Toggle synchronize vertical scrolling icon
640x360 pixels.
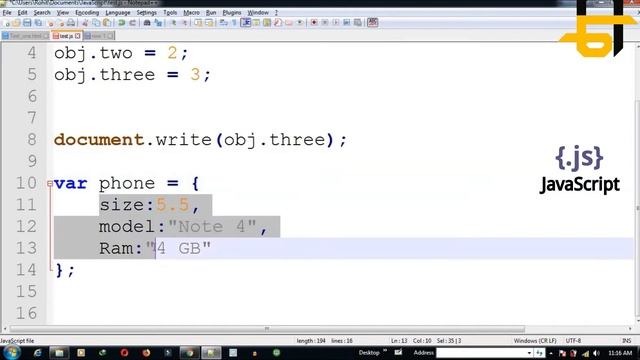click(198, 23)
